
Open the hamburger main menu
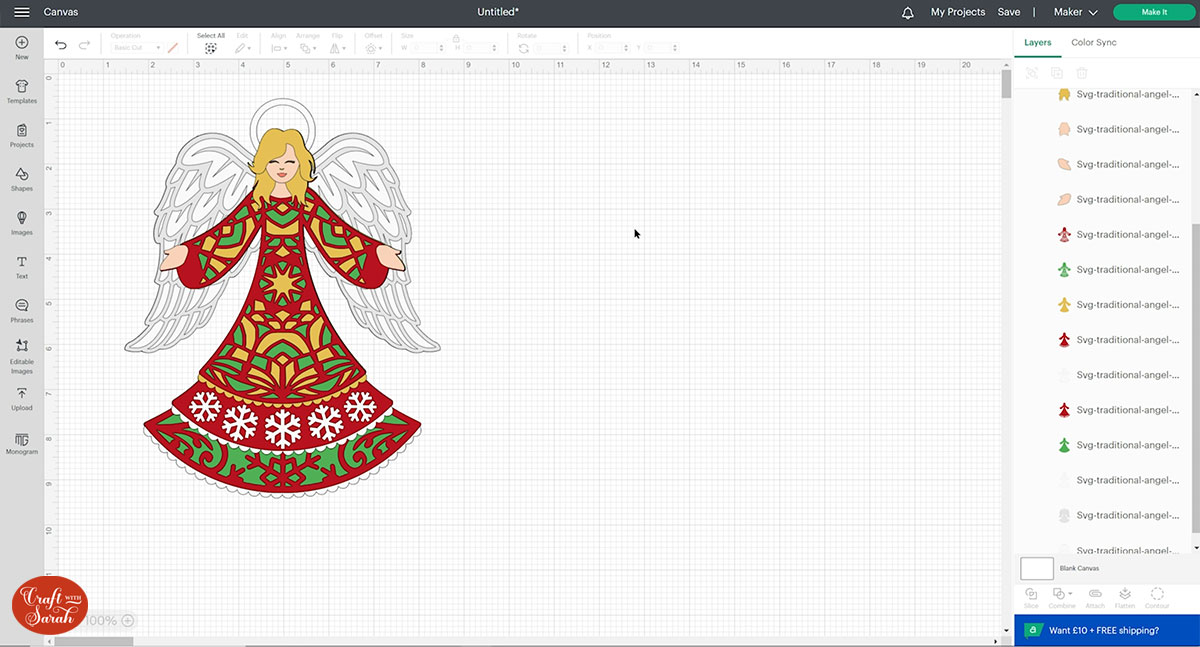coord(21,12)
